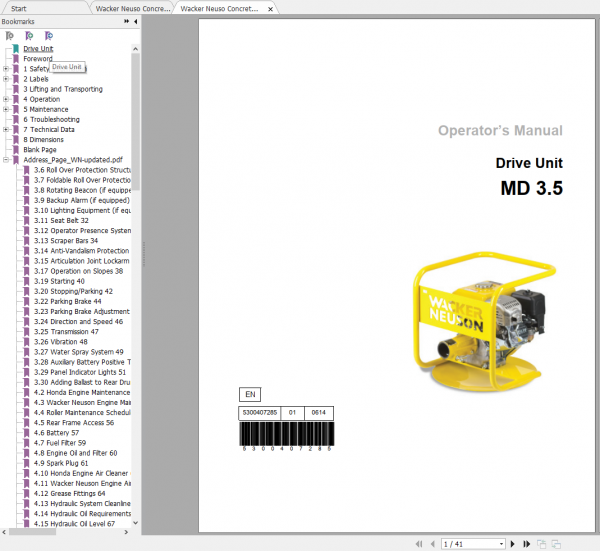The height and width of the screenshot is (551, 600).
Task: Open 3 Lifting and Transporting bookmark
Action: click(63, 89)
